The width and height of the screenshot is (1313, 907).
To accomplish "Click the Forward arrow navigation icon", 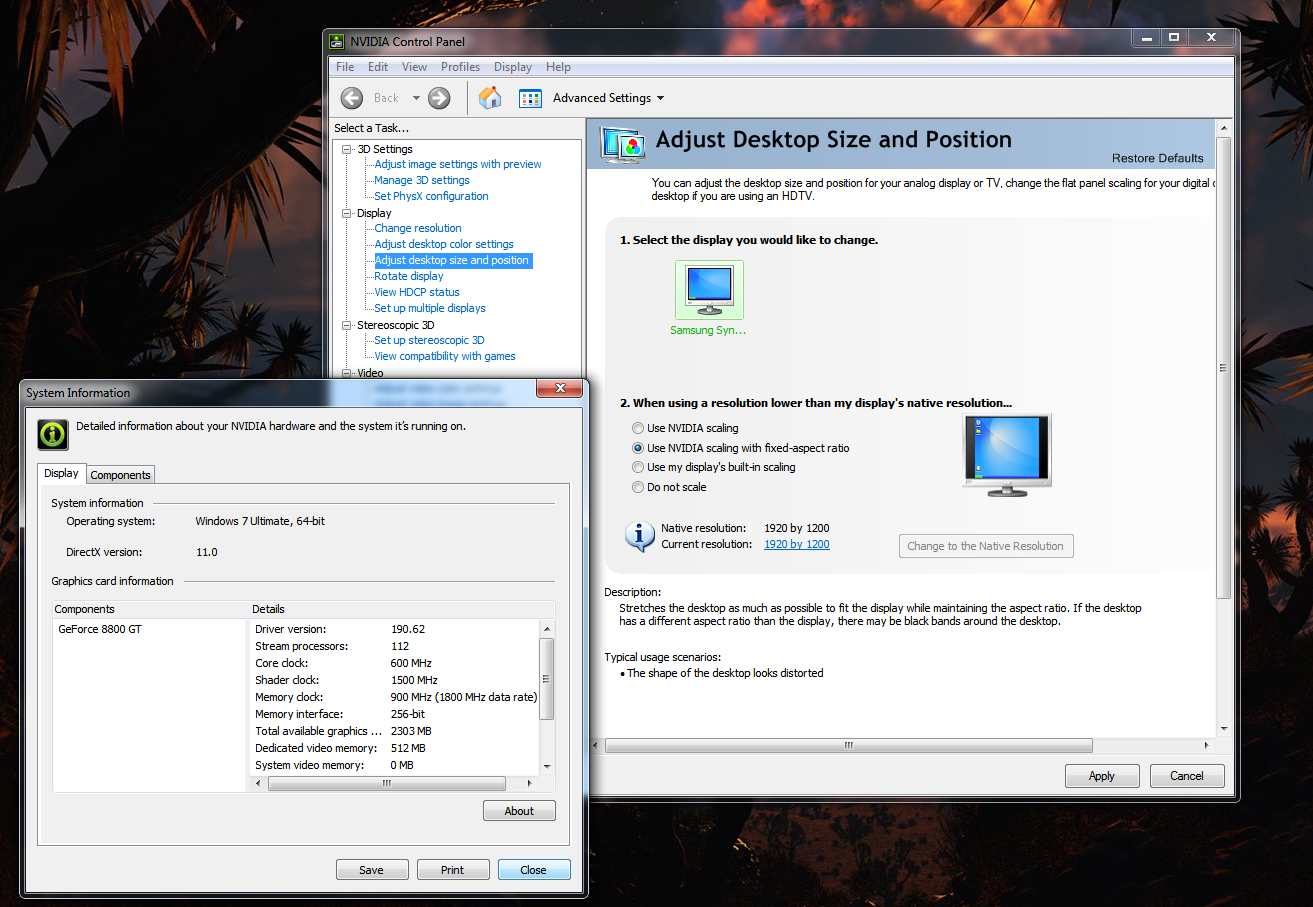I will 439,98.
